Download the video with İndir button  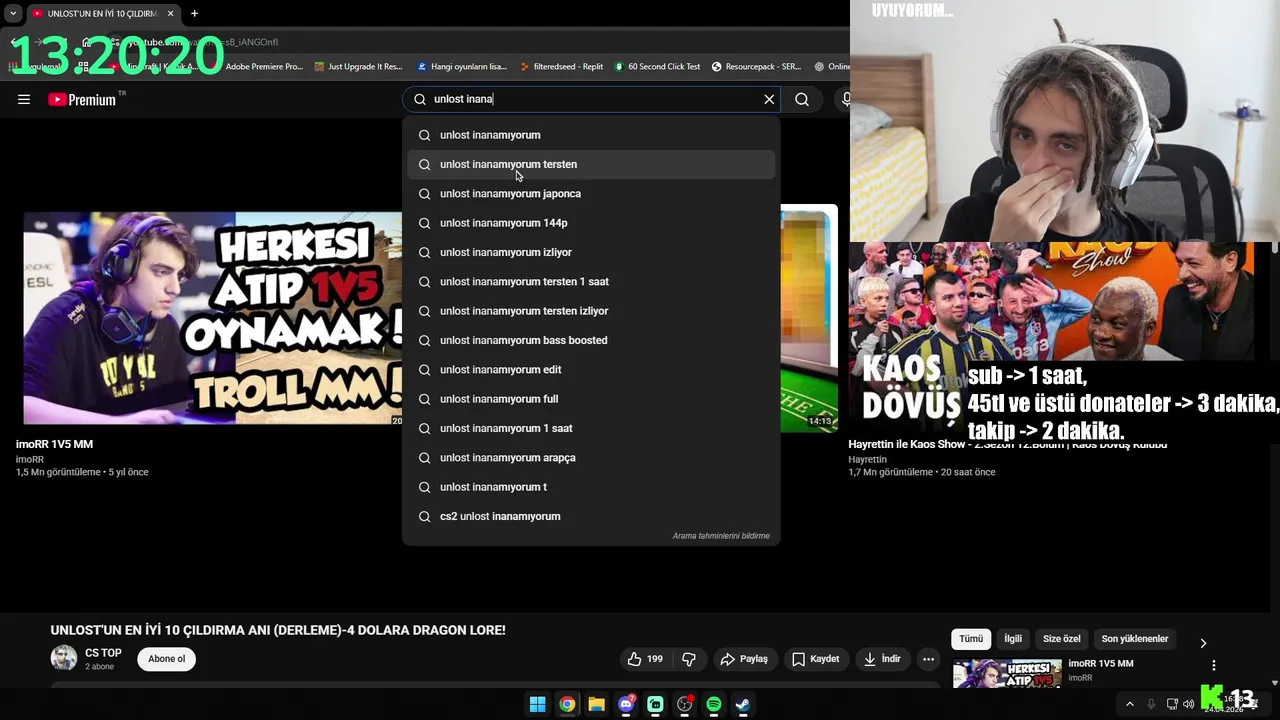(x=883, y=659)
